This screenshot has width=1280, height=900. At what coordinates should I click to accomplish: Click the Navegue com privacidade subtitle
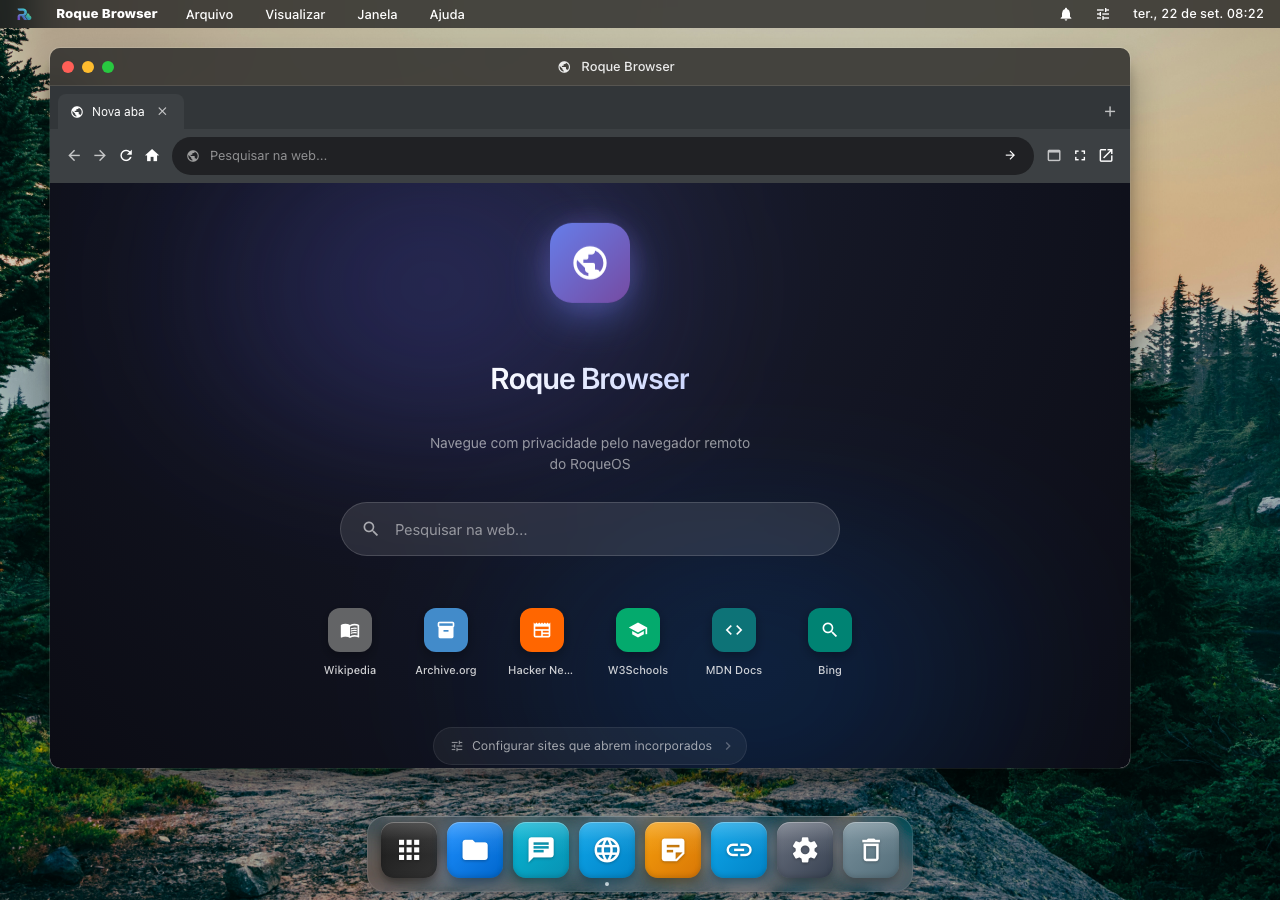point(590,453)
